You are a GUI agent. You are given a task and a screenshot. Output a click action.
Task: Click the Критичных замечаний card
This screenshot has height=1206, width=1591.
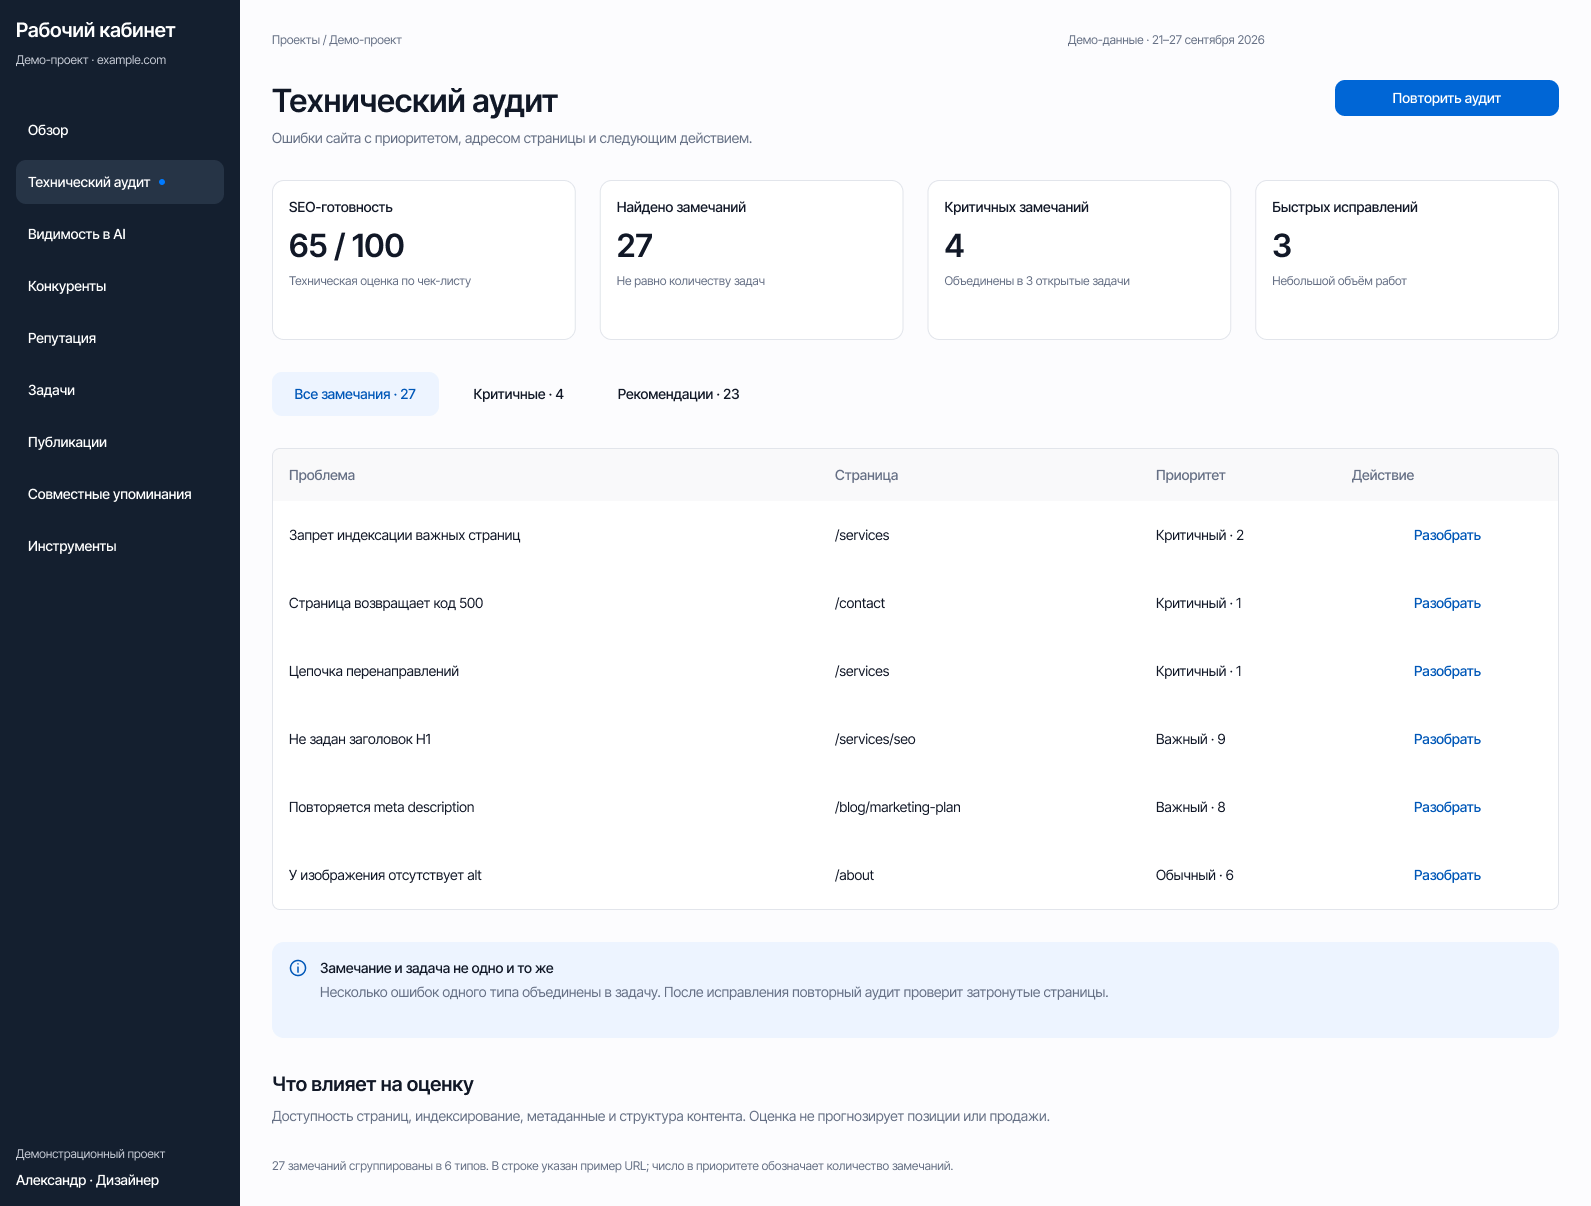click(1079, 260)
